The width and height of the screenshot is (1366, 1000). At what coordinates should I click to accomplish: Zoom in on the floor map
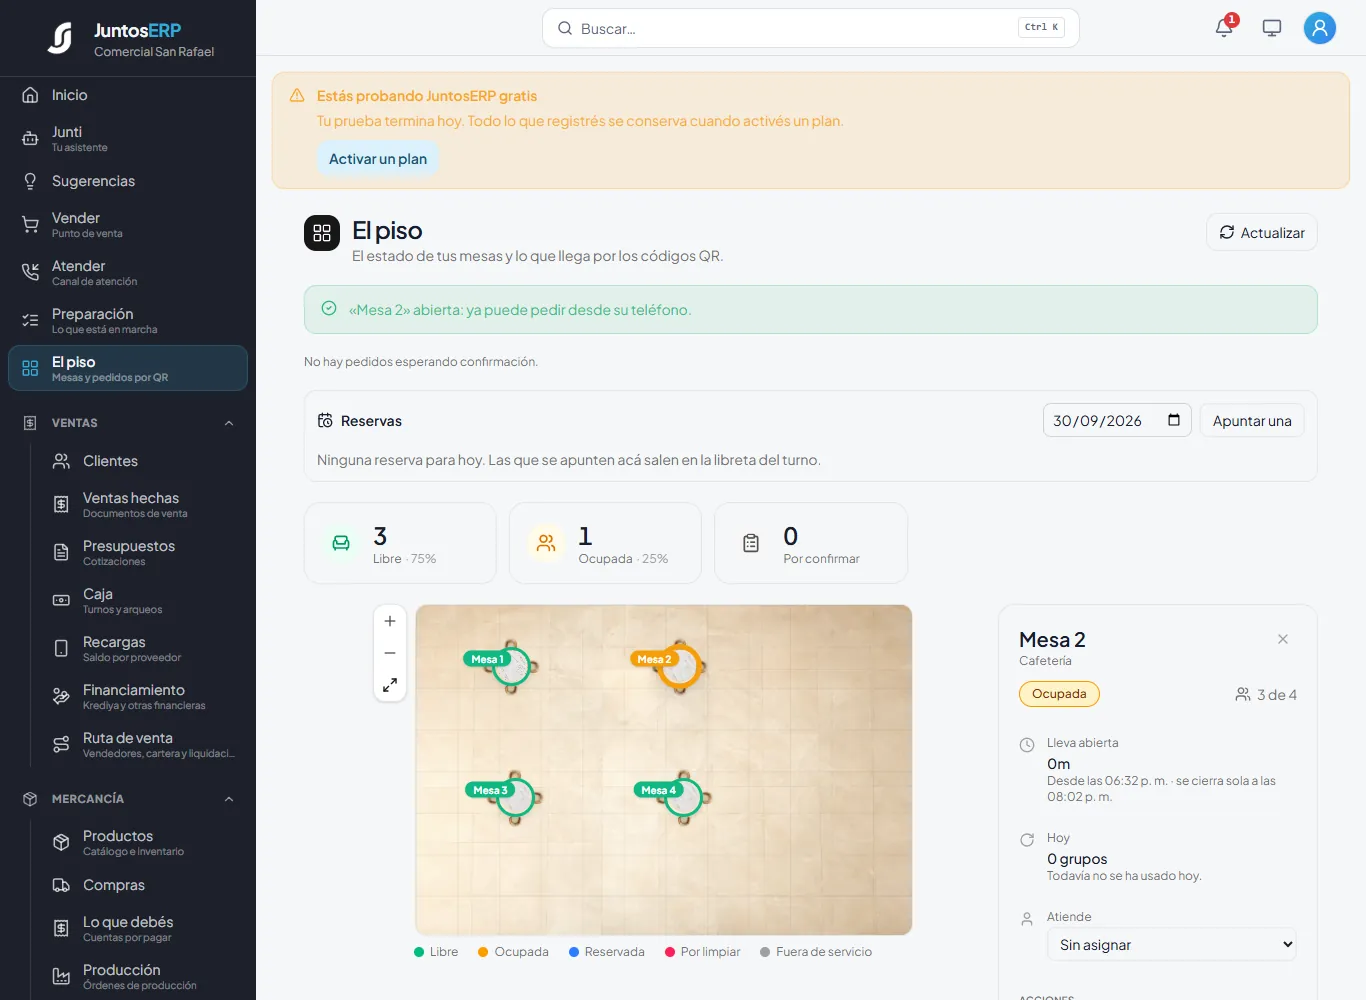tap(390, 621)
